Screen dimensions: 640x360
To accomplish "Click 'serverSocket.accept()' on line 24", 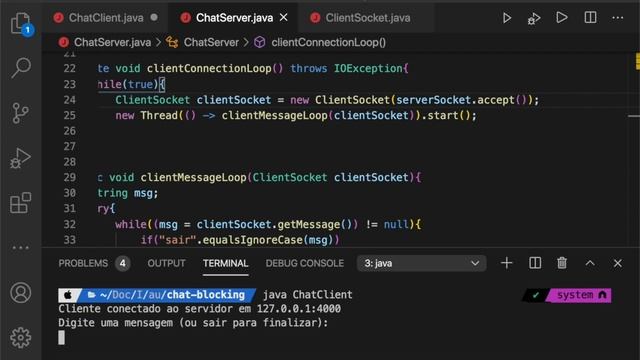I will pos(462,100).
